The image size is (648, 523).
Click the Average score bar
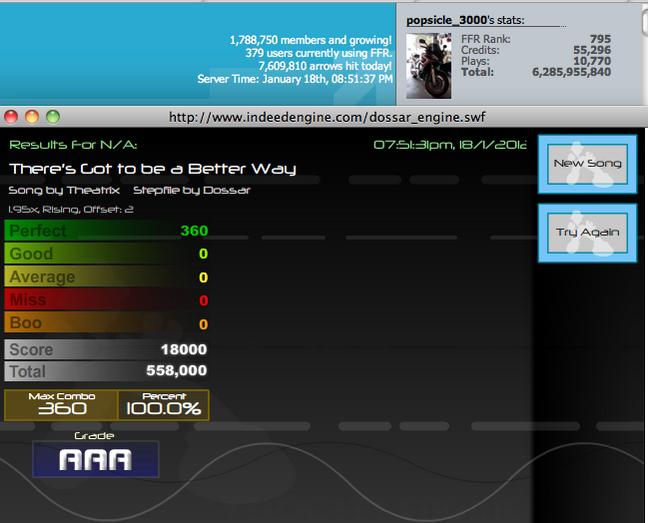(107, 277)
